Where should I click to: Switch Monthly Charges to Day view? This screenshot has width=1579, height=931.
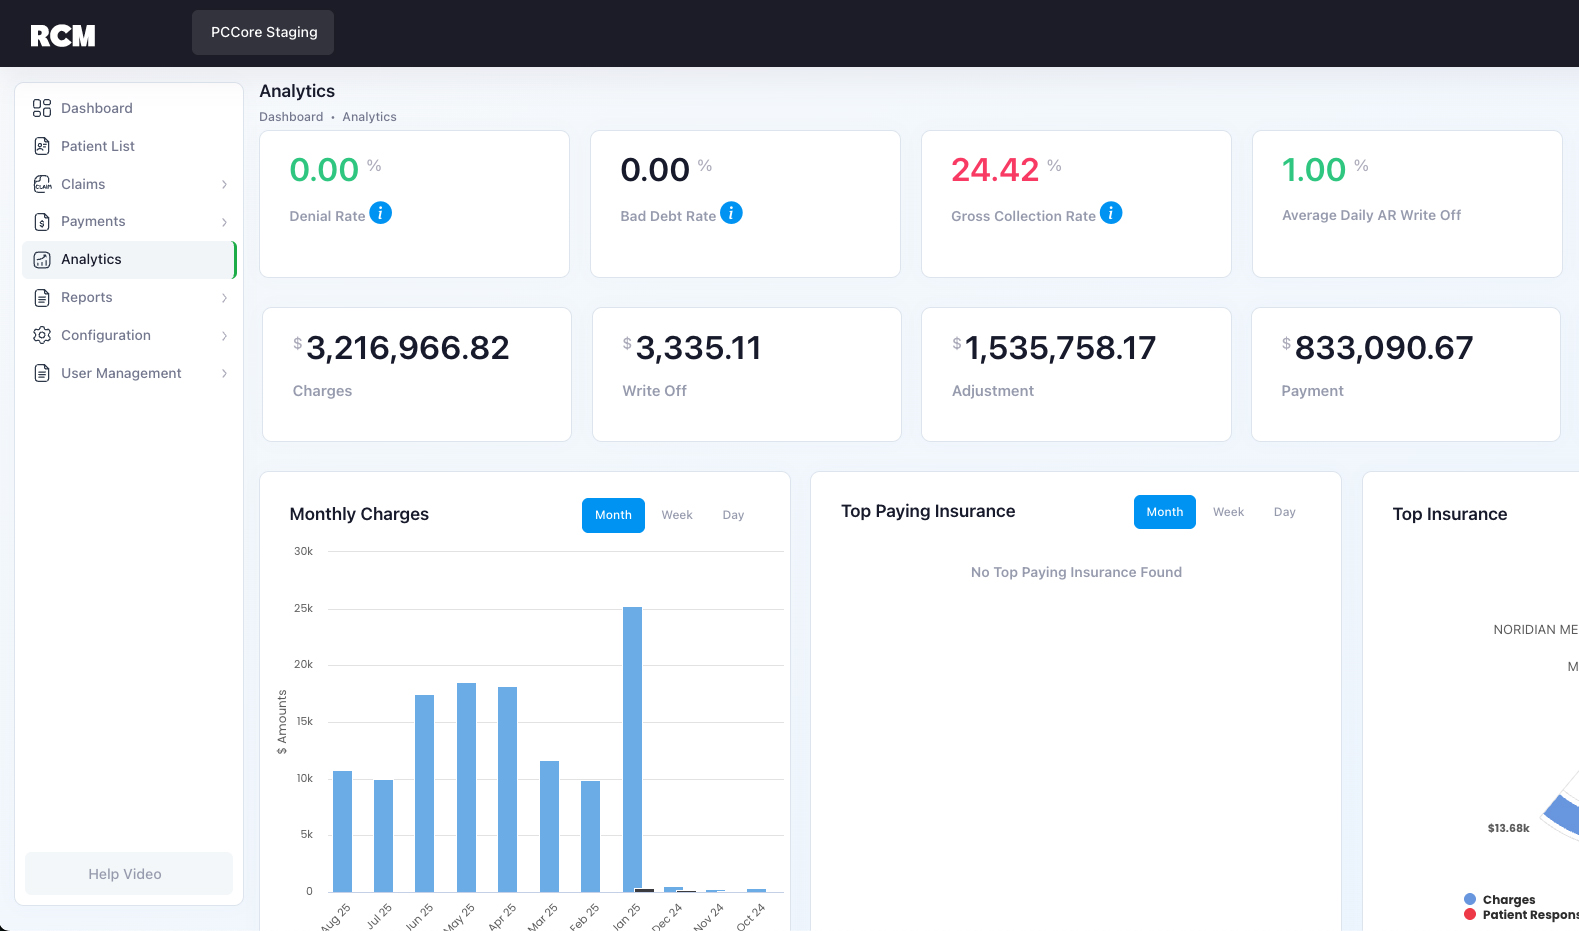tap(733, 515)
